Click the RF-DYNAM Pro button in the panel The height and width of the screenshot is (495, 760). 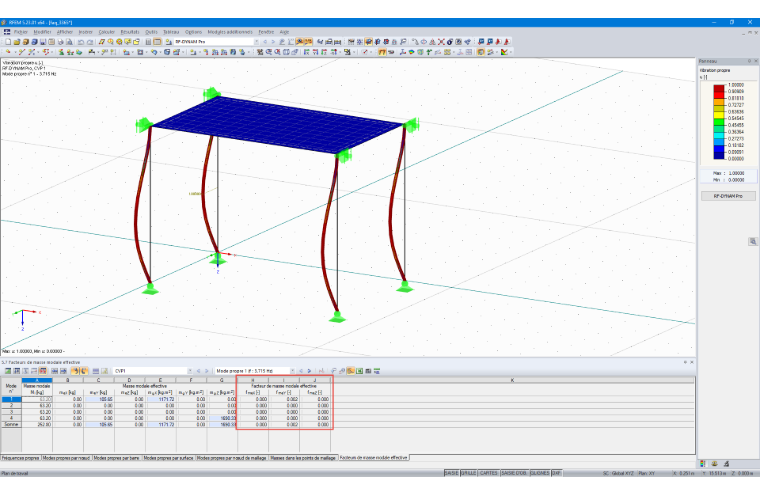728,196
